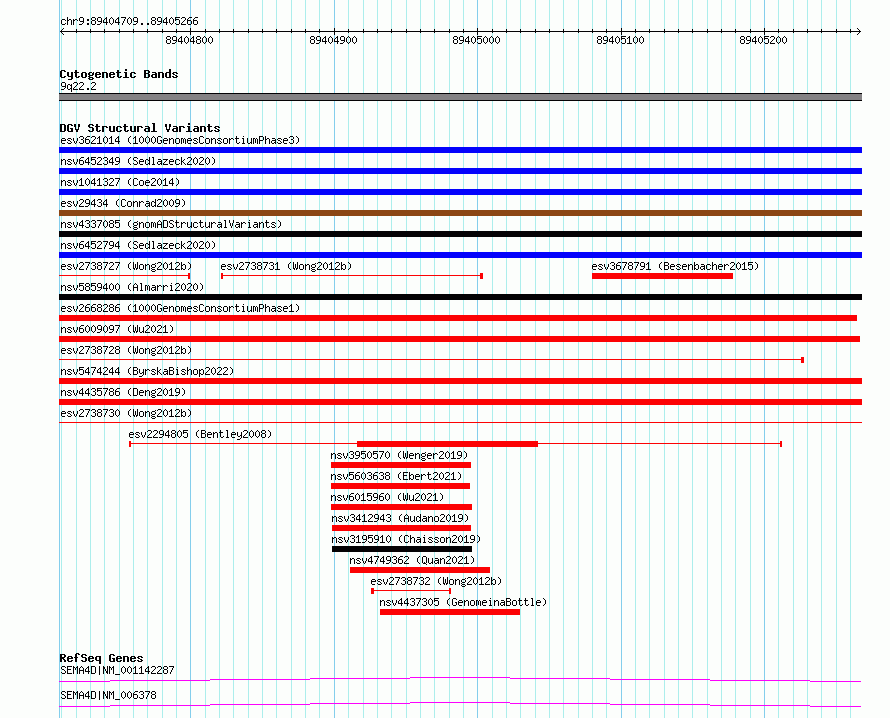The image size is (890, 718).
Task: Select the red bar under nsv5474244
Action: coord(460,381)
